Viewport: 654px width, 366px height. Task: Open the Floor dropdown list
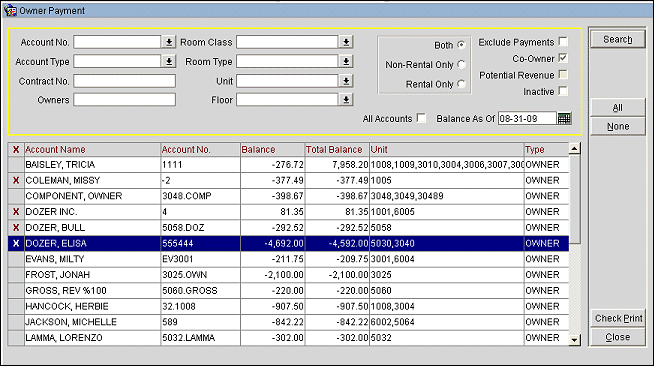[346, 100]
